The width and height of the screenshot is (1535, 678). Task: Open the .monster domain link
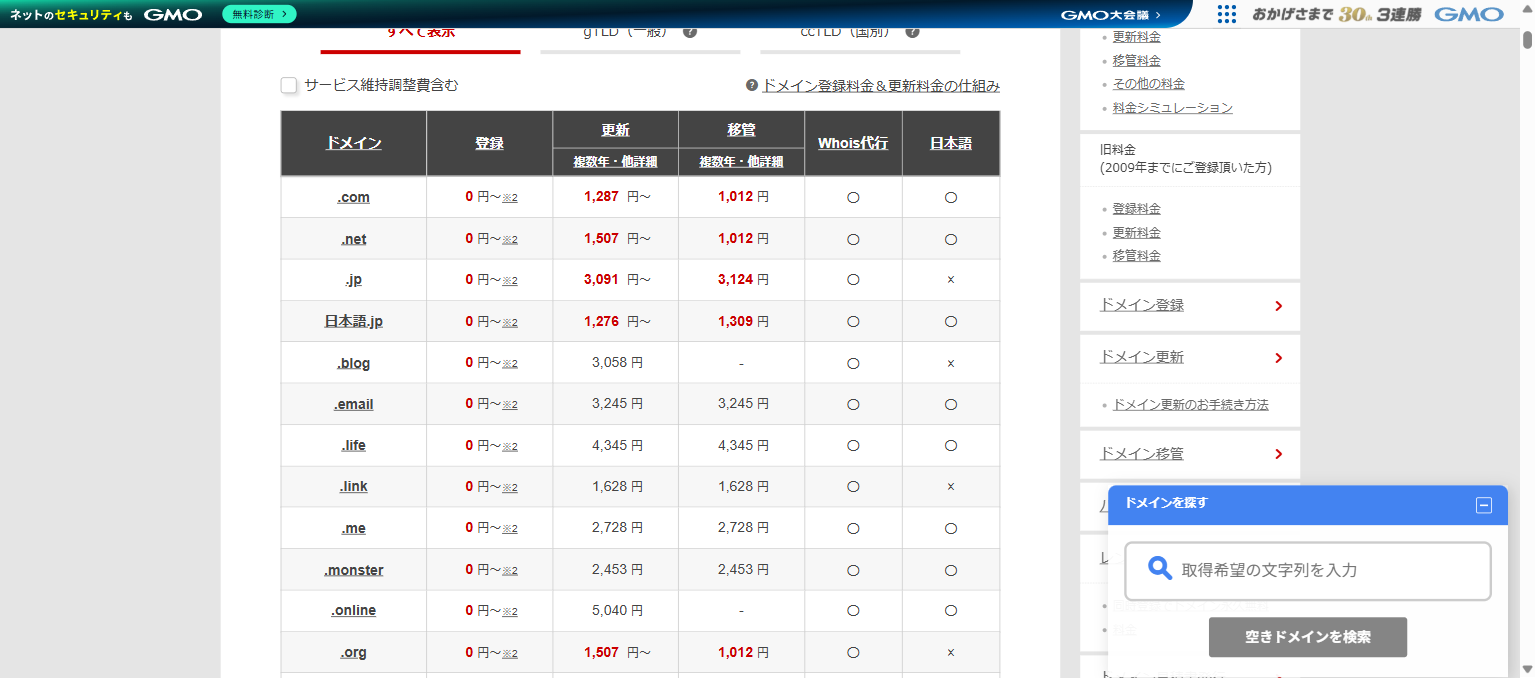pos(354,570)
